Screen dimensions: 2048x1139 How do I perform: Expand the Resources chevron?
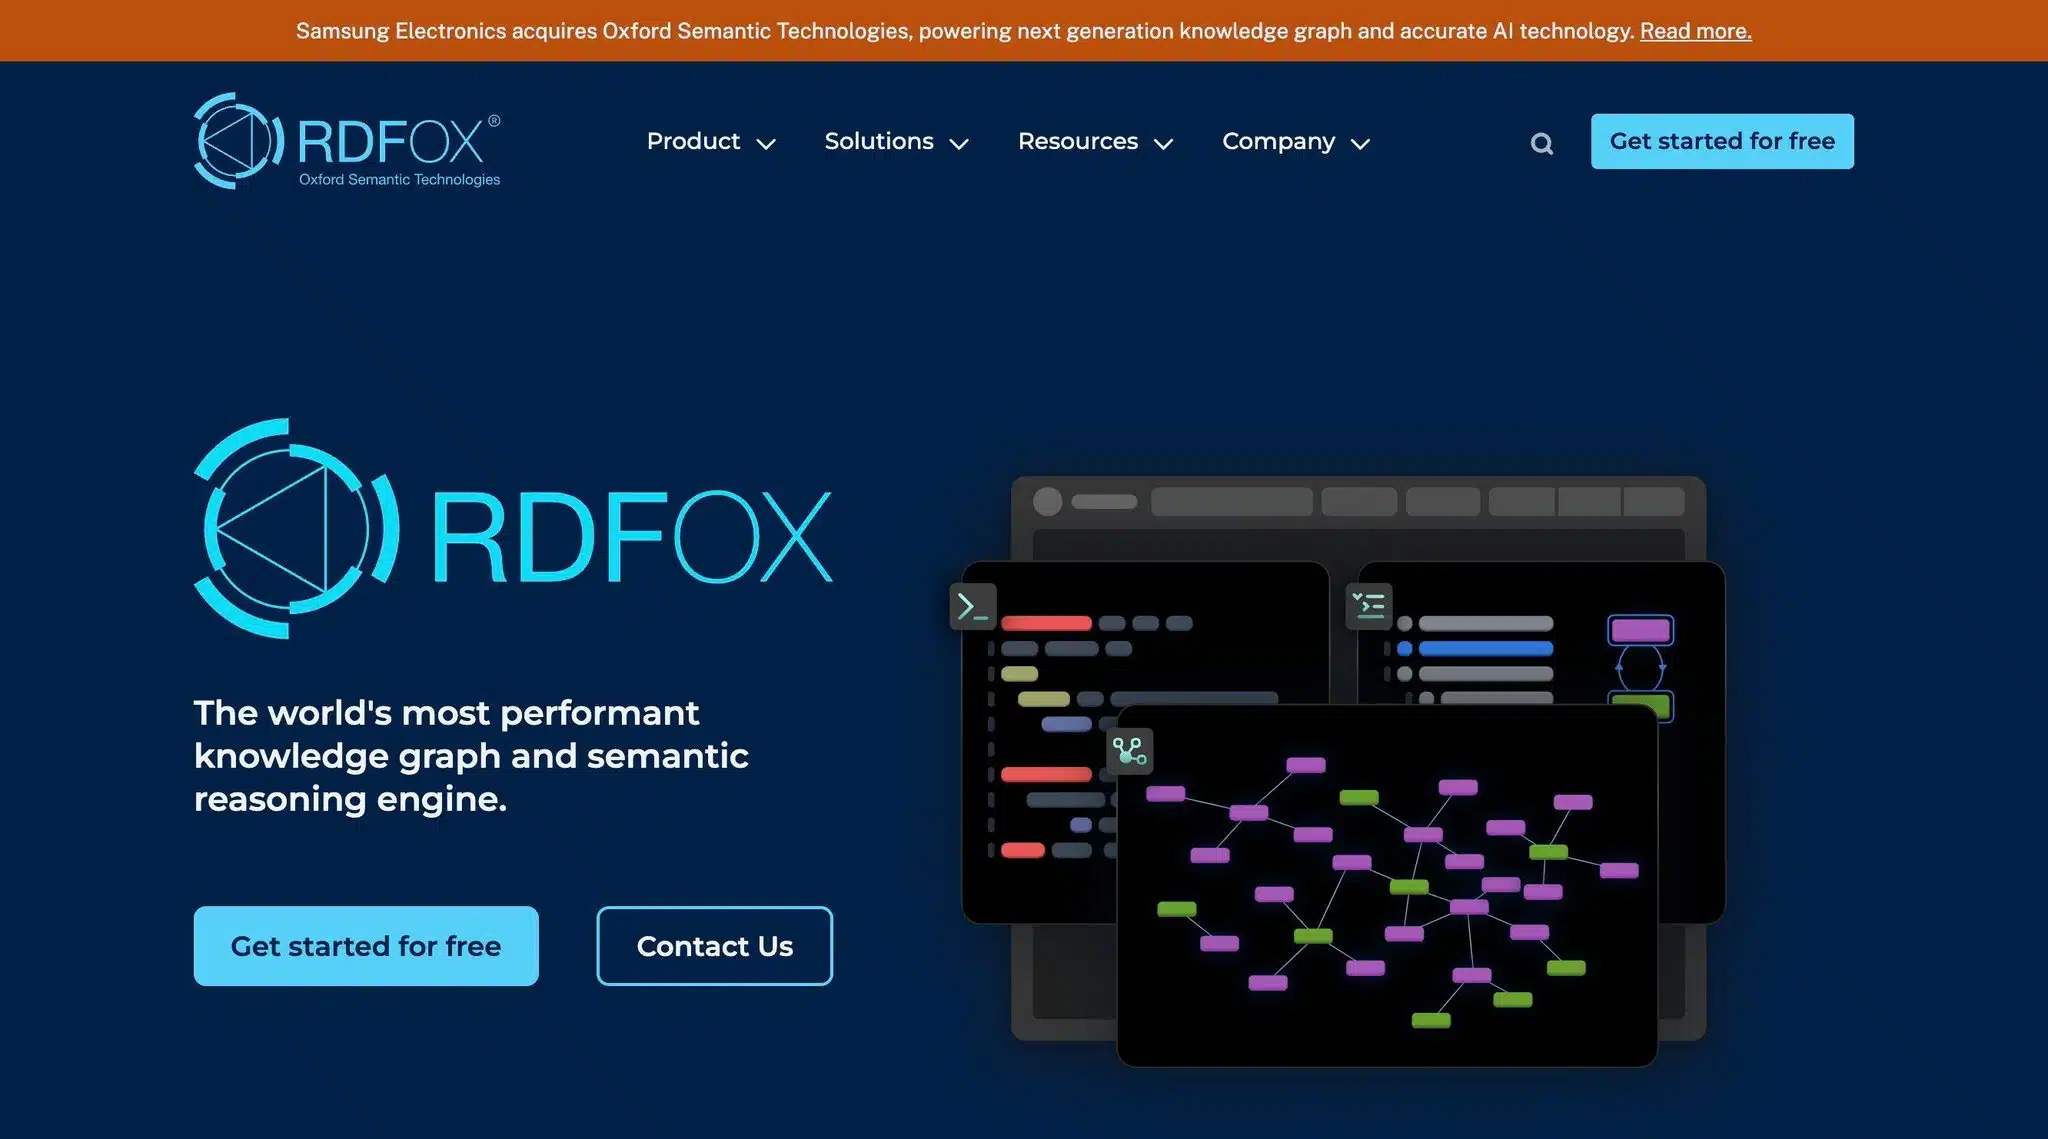coord(1163,144)
